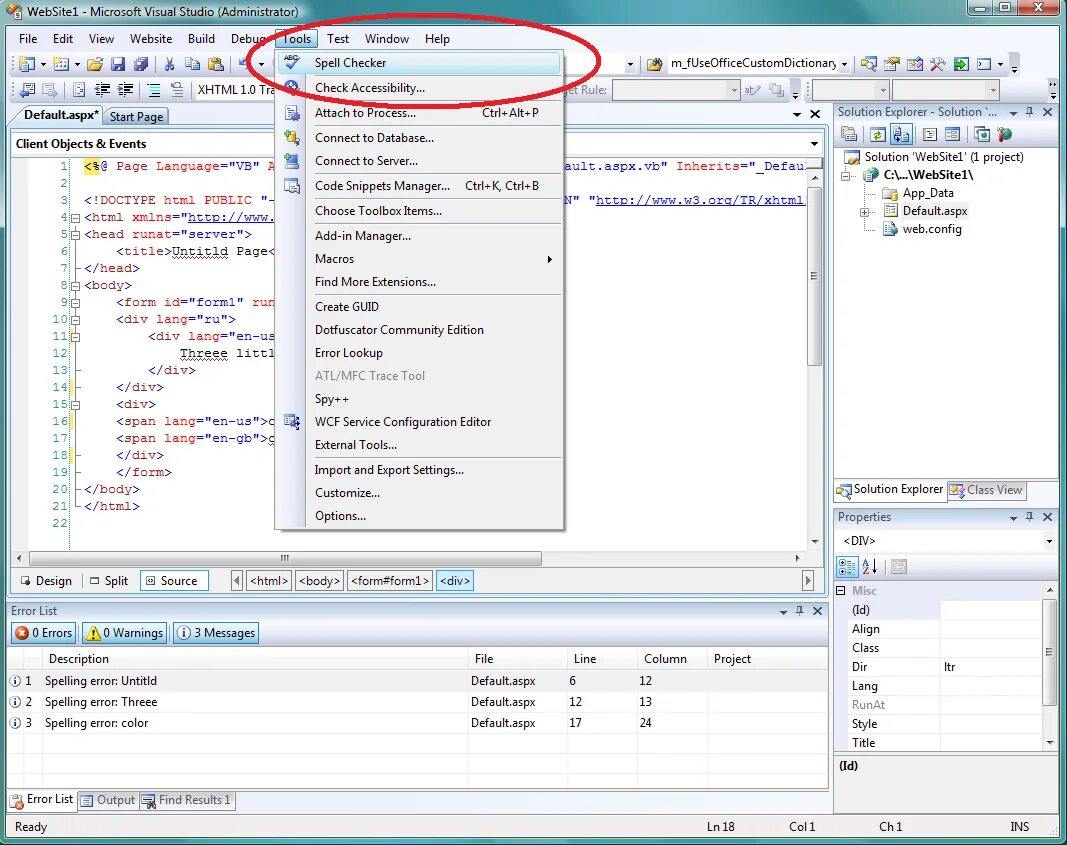This screenshot has width=1067, height=845.
Task: Collapse the html element at code line 4
Action: click(76, 218)
